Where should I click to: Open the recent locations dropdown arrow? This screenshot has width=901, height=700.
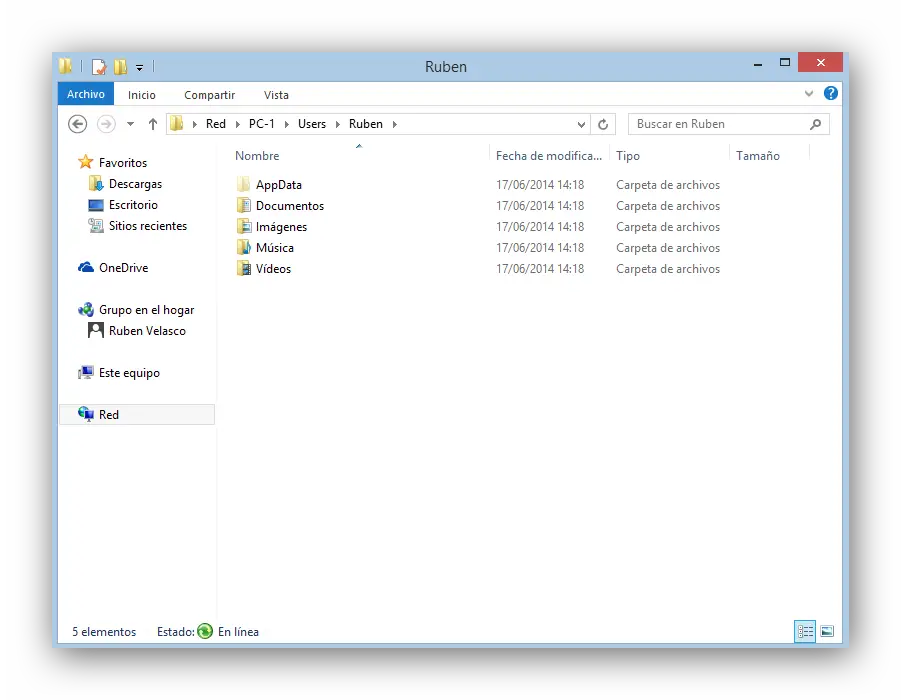130,124
